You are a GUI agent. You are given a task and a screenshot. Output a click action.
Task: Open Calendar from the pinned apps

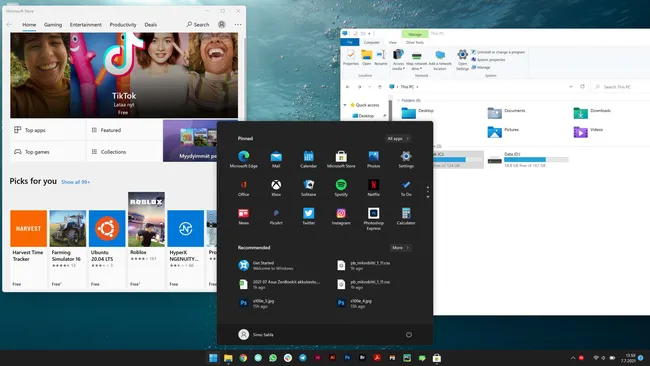point(308,159)
